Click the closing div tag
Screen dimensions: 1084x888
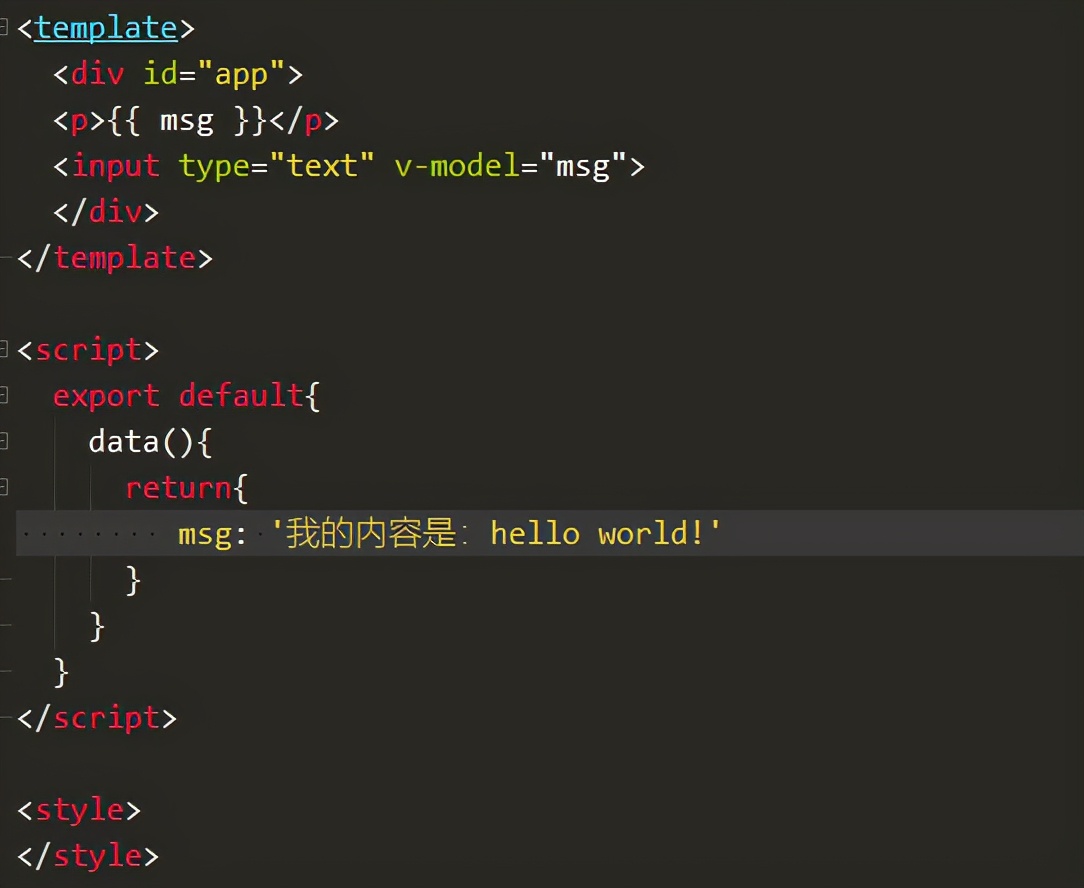[x=106, y=212]
